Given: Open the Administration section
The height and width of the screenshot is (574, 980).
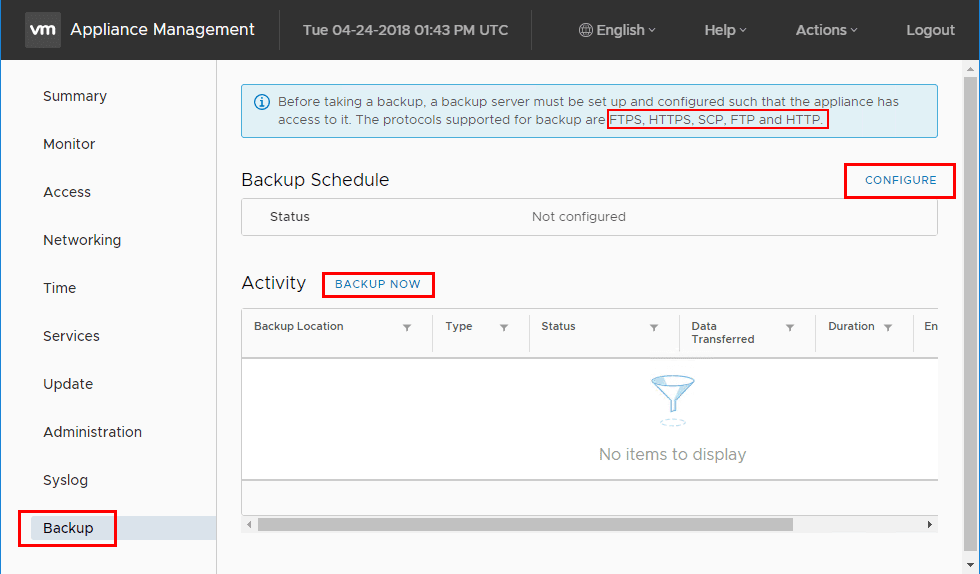Looking at the screenshot, I should coord(92,432).
